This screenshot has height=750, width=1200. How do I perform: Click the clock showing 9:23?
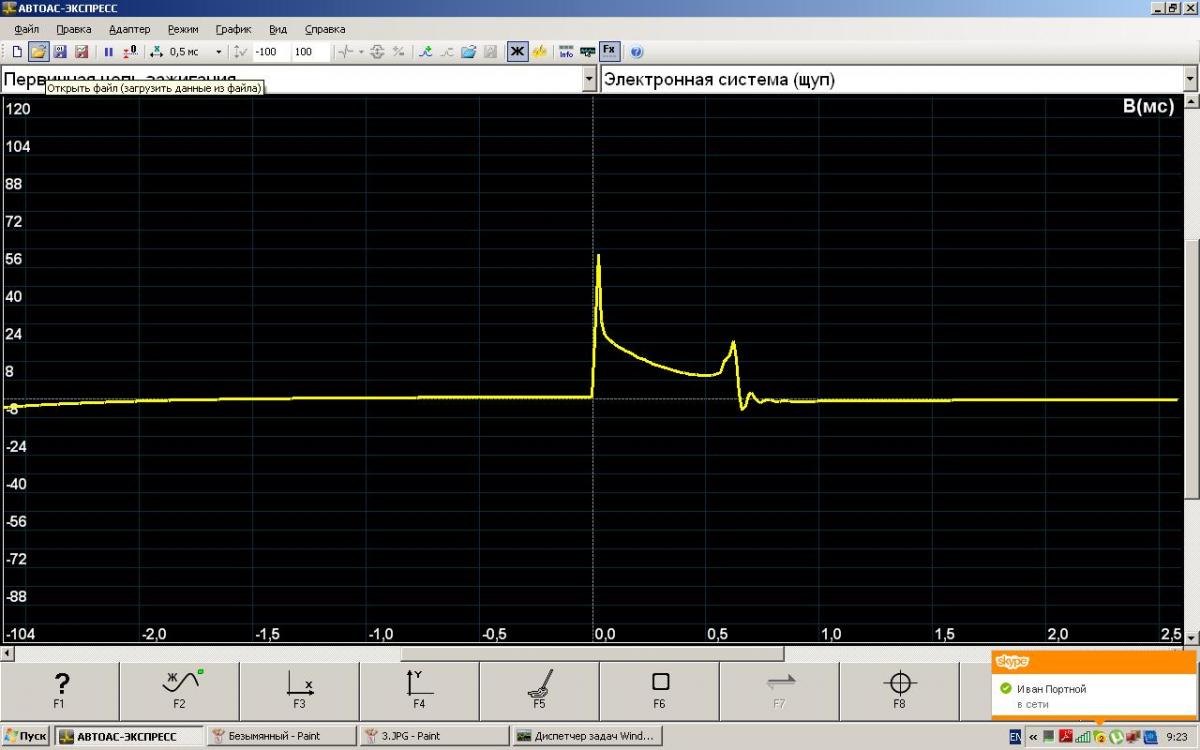click(x=1176, y=736)
